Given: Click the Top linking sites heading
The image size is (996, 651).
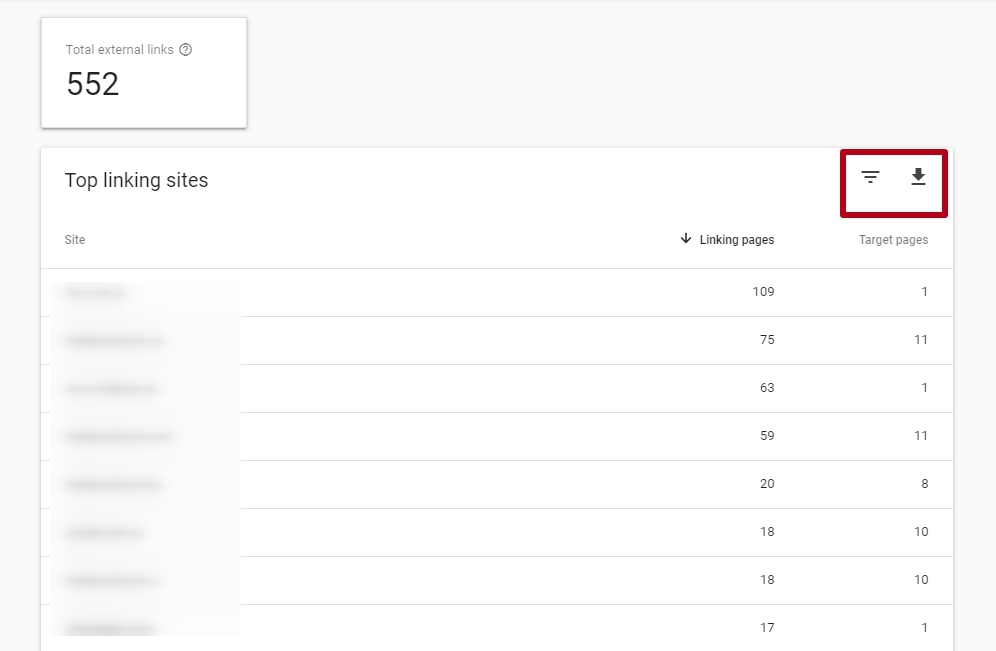Looking at the screenshot, I should (137, 180).
